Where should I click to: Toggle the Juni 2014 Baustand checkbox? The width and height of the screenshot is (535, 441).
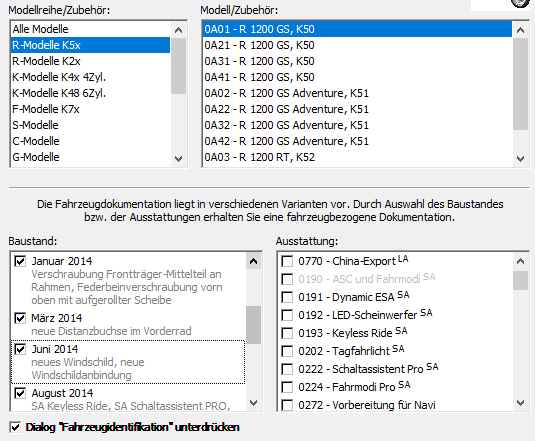pos(20,349)
